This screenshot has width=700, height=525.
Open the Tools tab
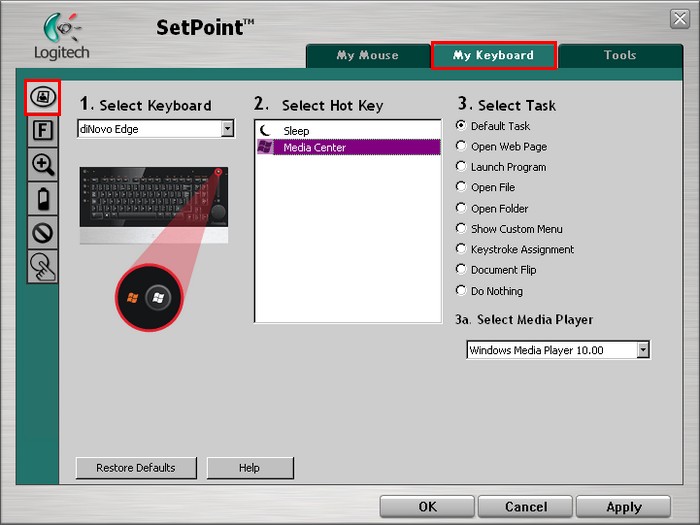coord(621,55)
